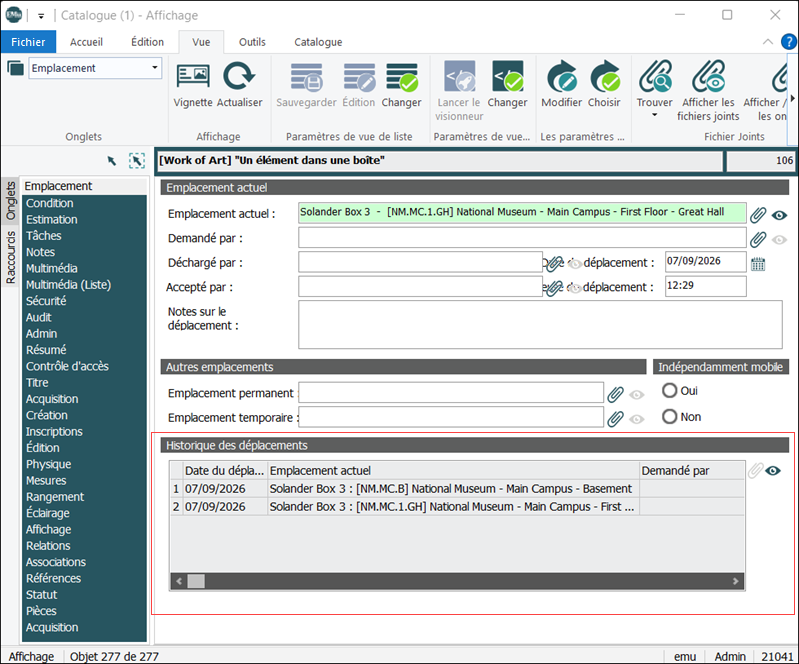
Task: Toggle eye icon beside Historique table
Action: (773, 471)
